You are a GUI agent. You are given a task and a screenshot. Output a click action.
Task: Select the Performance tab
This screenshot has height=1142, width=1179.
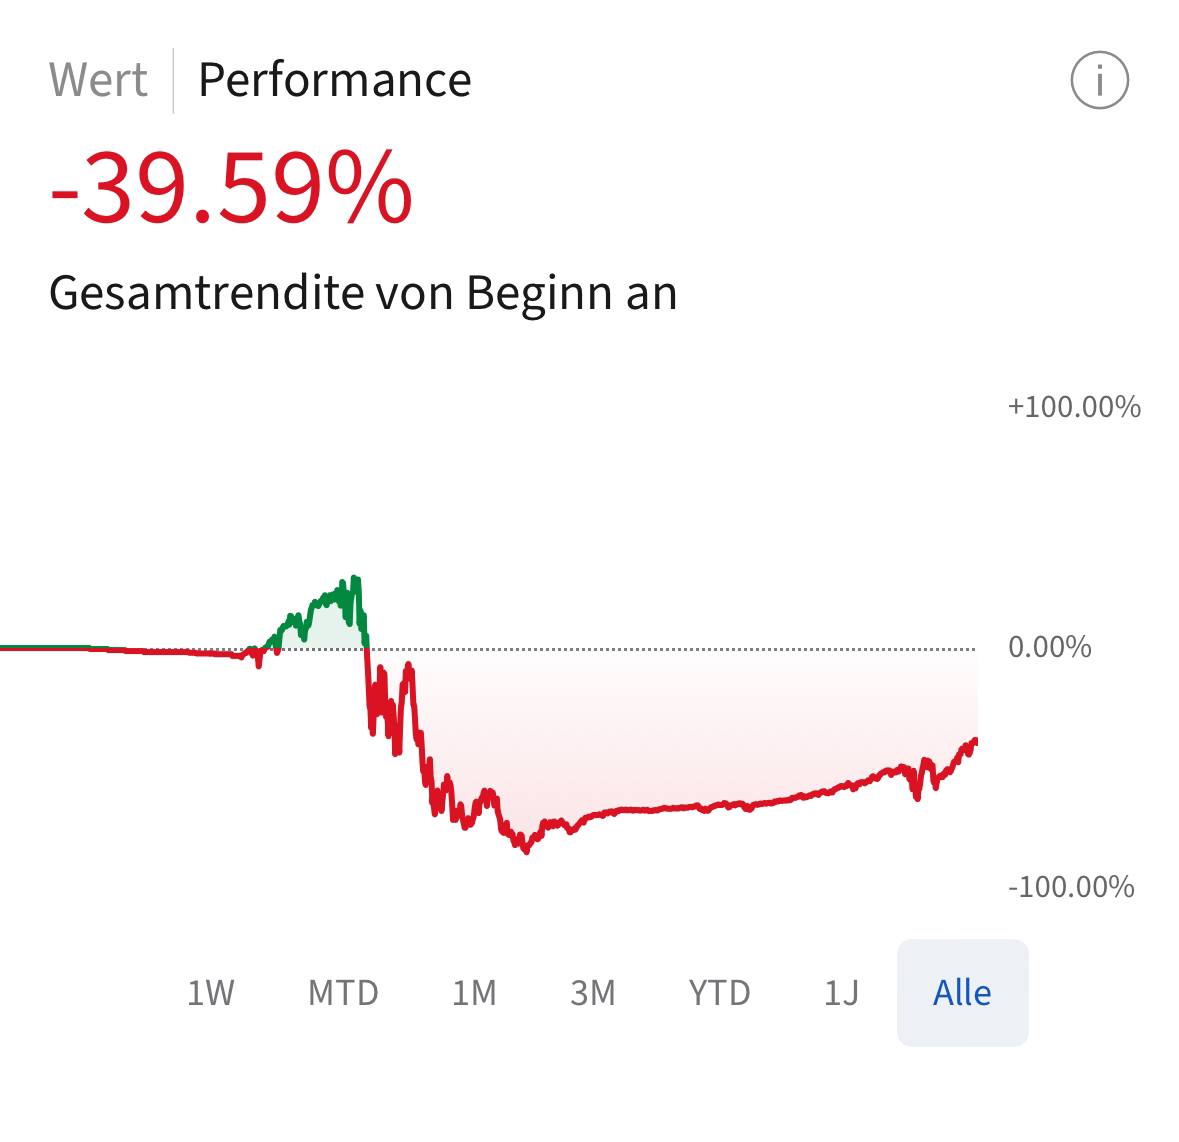pos(334,80)
